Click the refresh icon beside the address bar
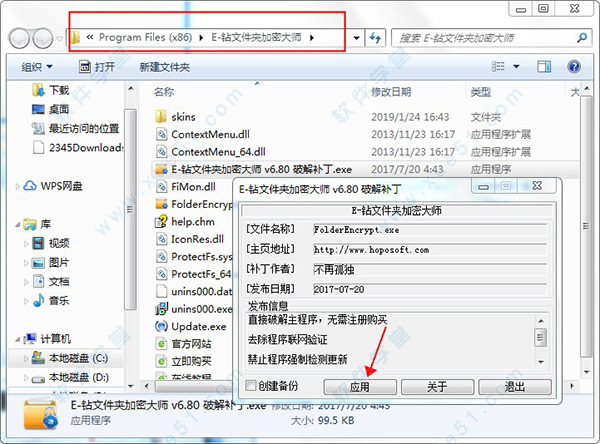This screenshot has height=444, width=600. coord(375,38)
